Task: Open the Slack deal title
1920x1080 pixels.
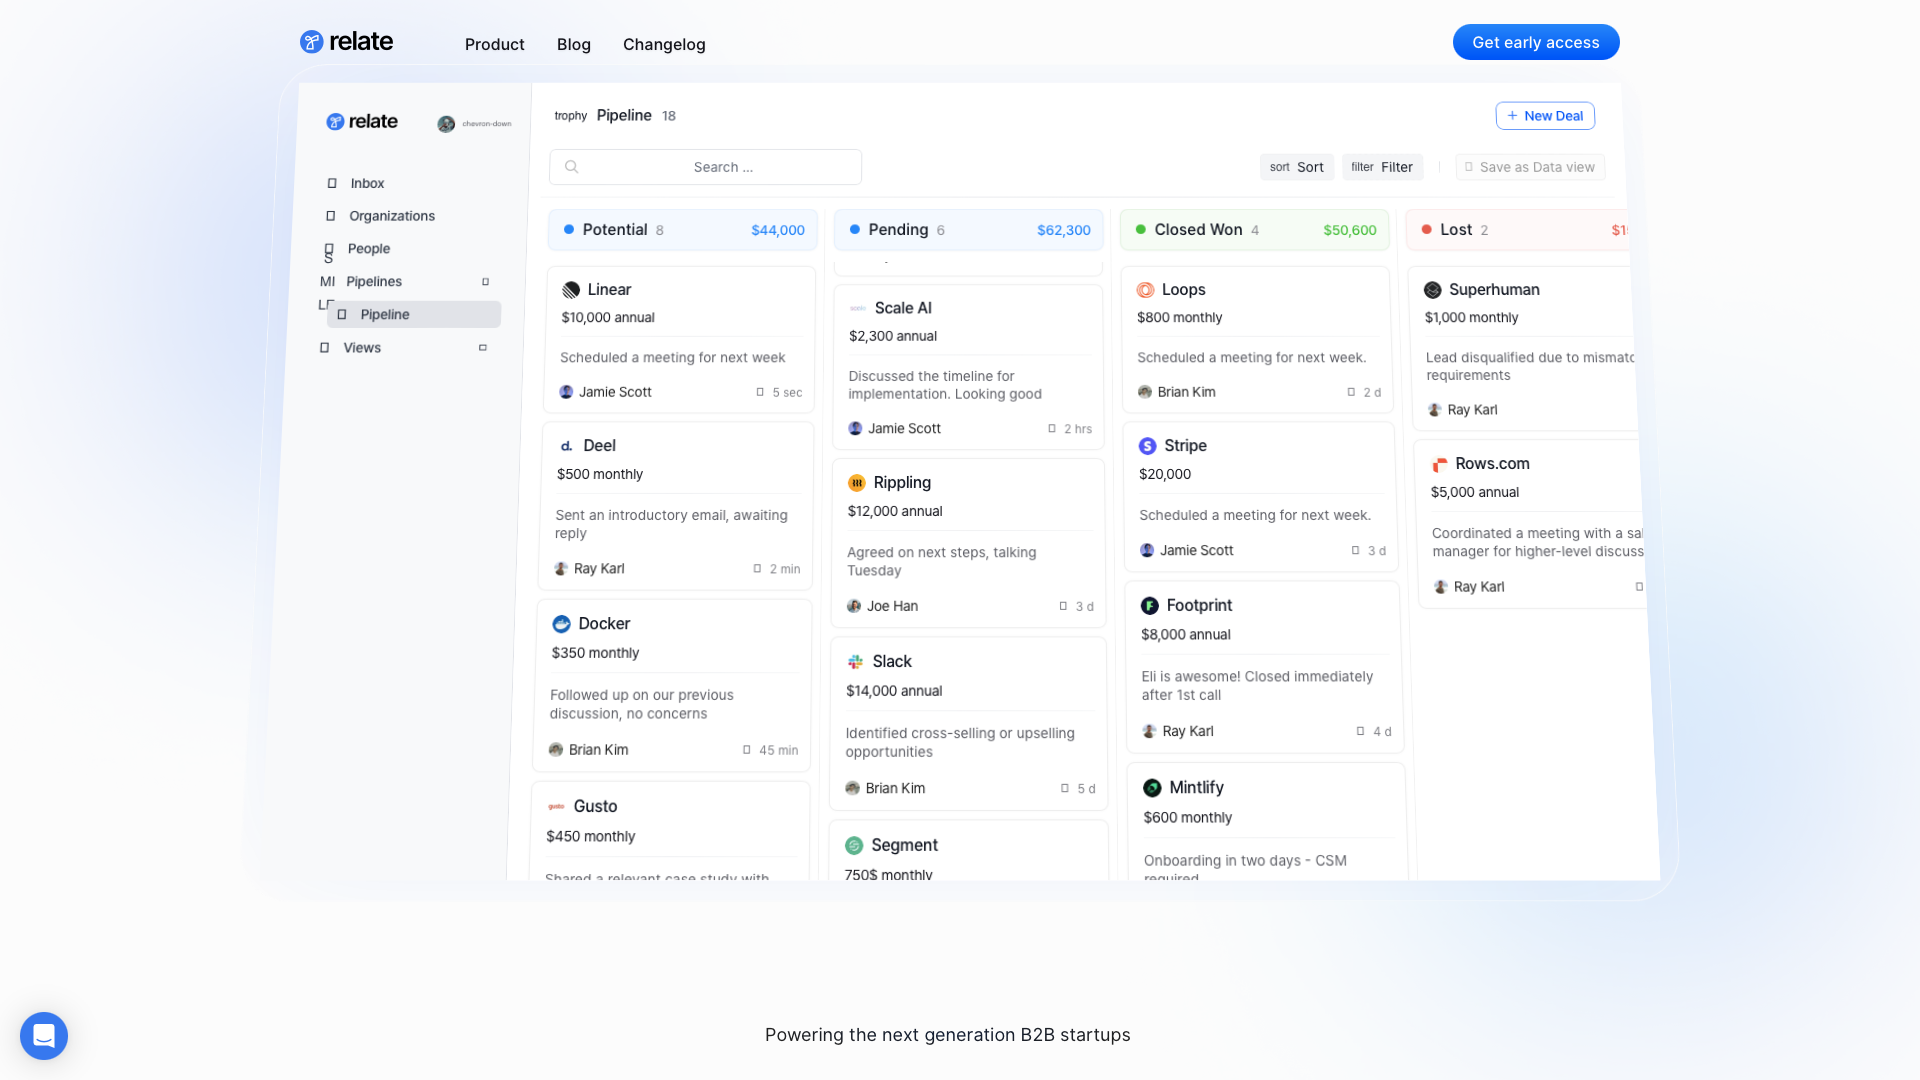Action: (892, 662)
